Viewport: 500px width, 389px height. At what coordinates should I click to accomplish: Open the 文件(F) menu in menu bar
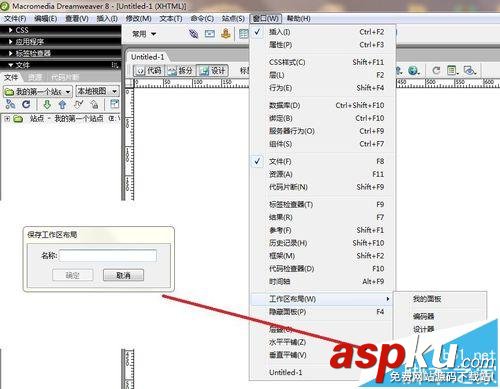pyautogui.click(x=15, y=19)
